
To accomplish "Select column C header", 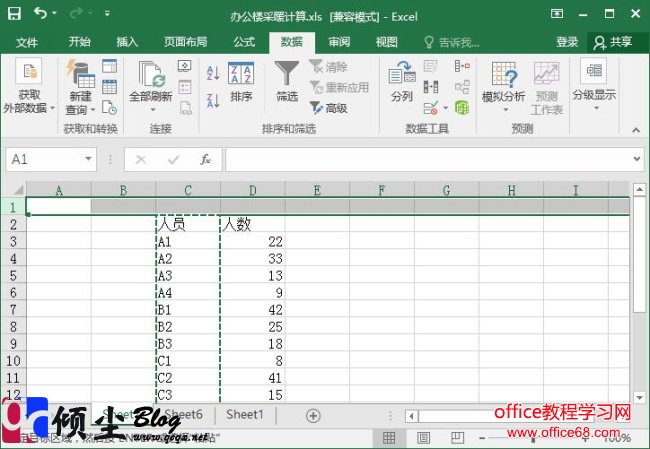I will (188, 190).
